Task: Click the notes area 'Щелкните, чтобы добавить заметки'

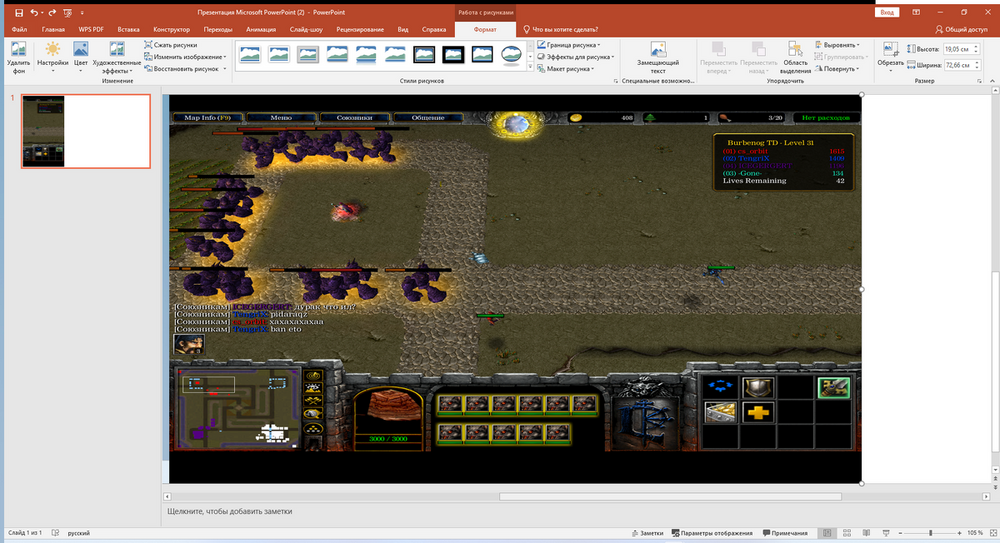Action: (230, 511)
